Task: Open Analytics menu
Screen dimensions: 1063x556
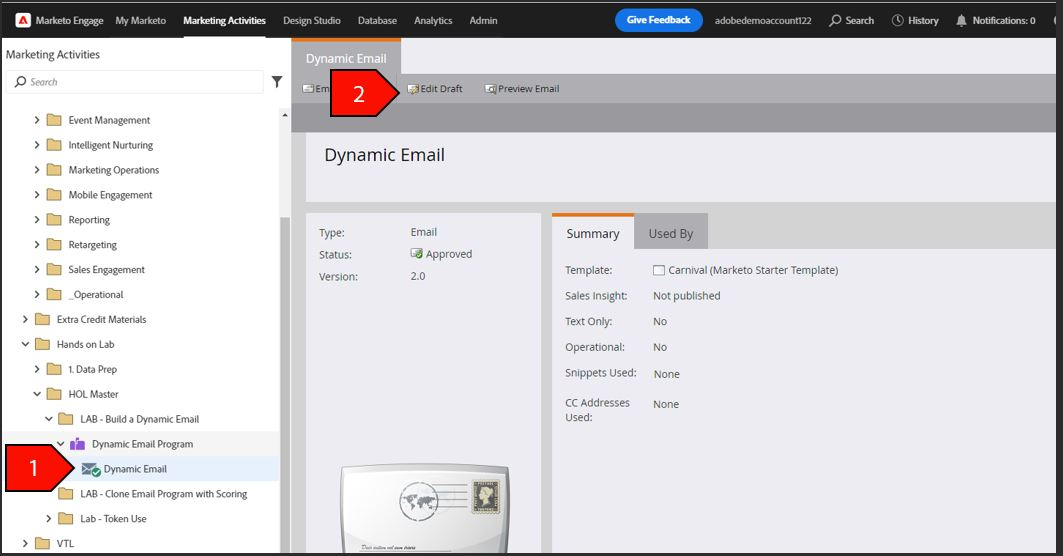Action: 433,20
